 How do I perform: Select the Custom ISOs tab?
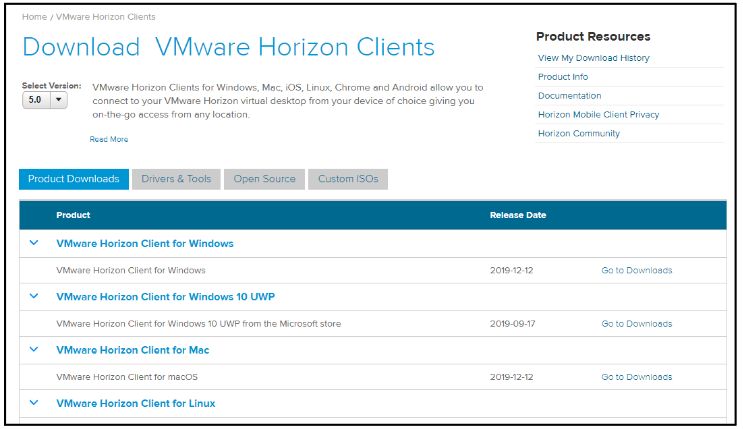point(348,179)
